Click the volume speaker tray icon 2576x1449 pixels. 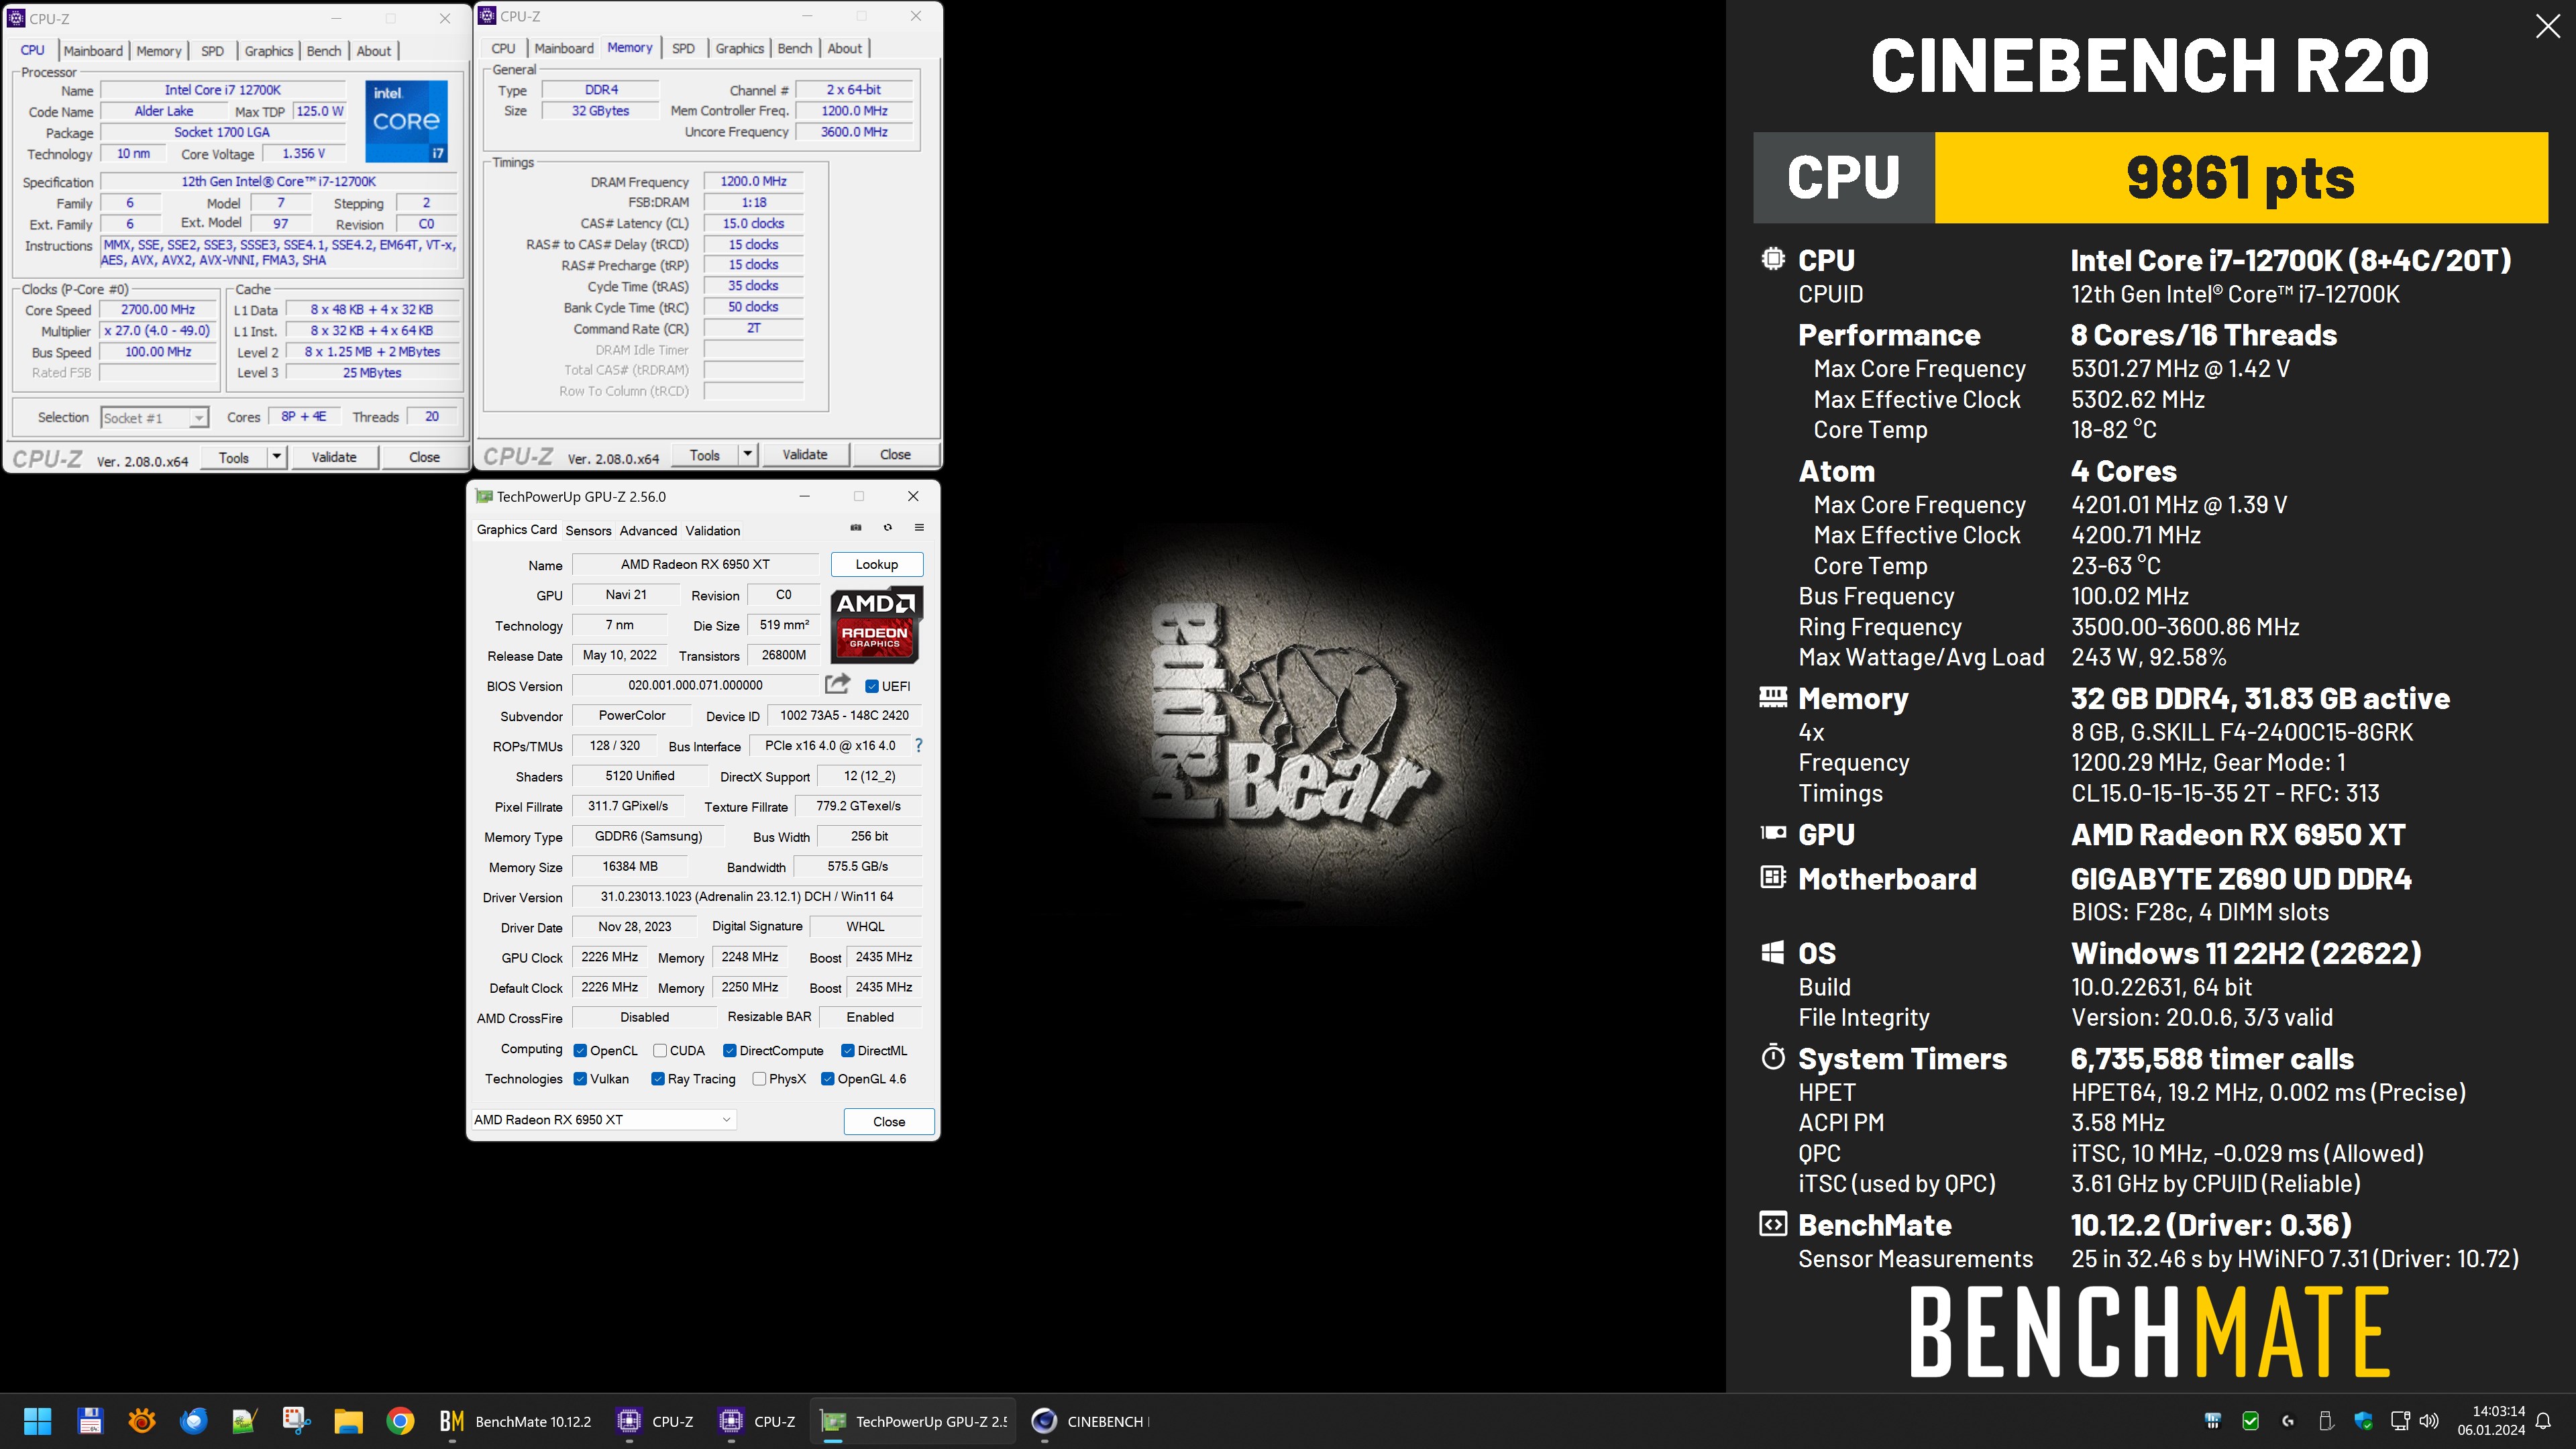[2429, 1421]
